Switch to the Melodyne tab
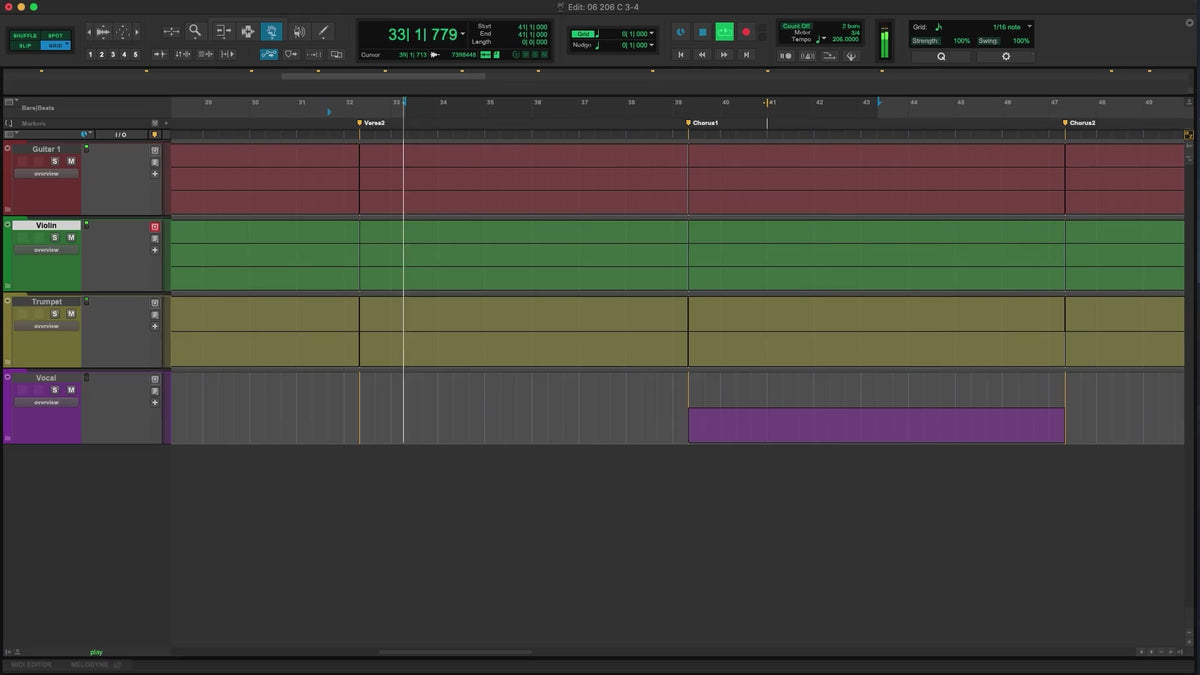The image size is (1200, 675). click(x=90, y=664)
